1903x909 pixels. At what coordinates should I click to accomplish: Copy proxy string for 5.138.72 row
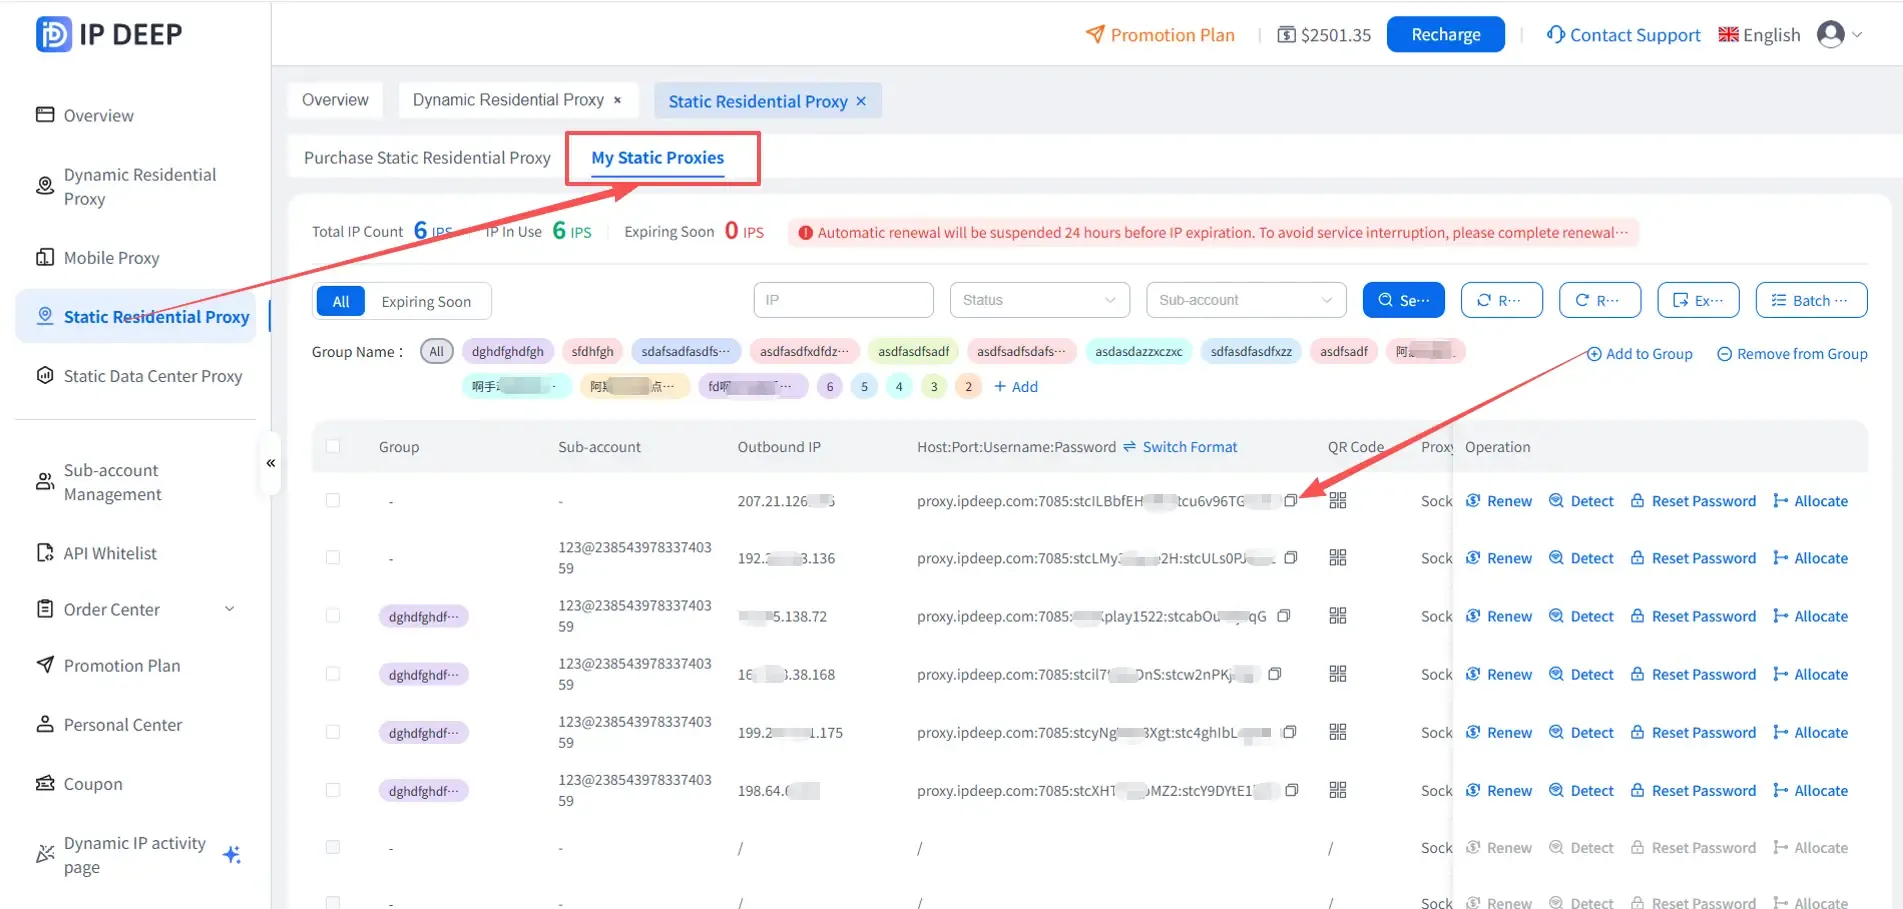coord(1284,616)
